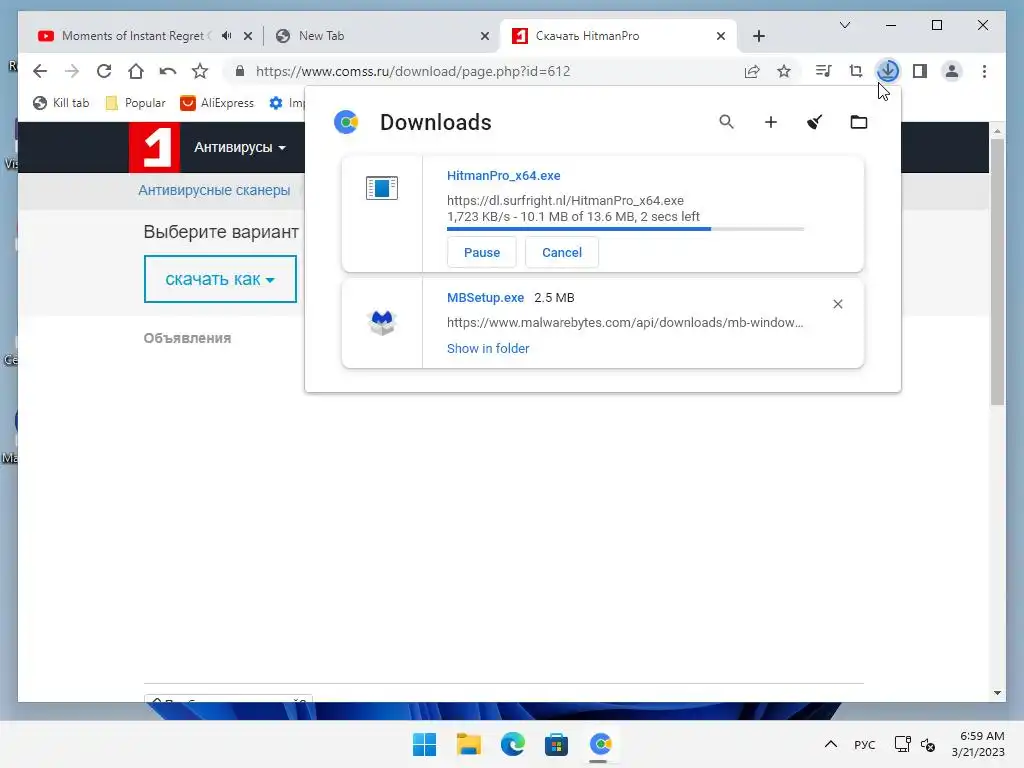Image resolution: width=1024 pixels, height=768 pixels.
Task: Open Антивирусные сканеры breadcrumb link
Action: coord(214,190)
